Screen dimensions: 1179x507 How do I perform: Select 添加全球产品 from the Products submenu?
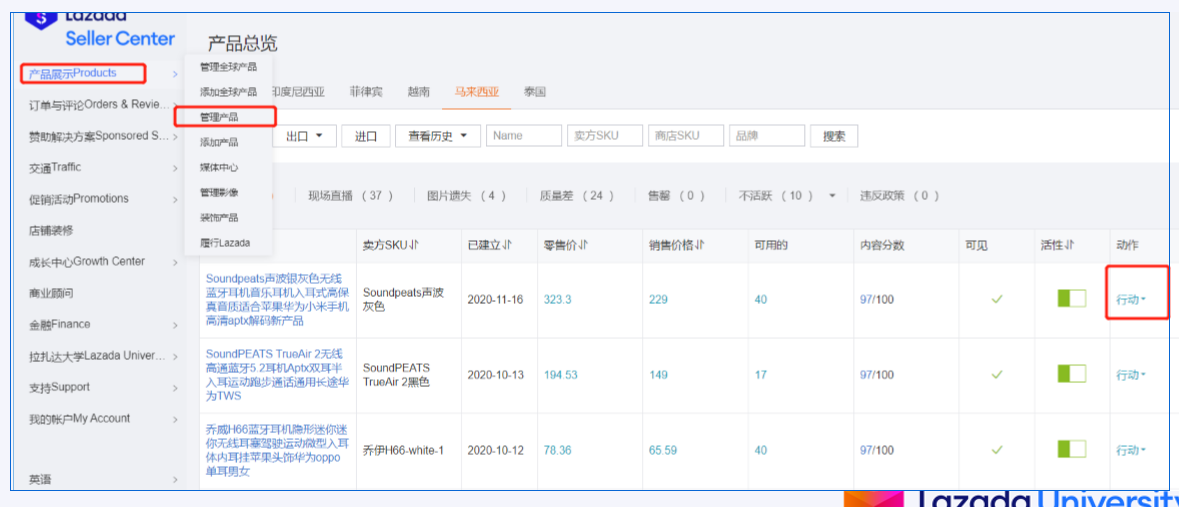[229, 92]
